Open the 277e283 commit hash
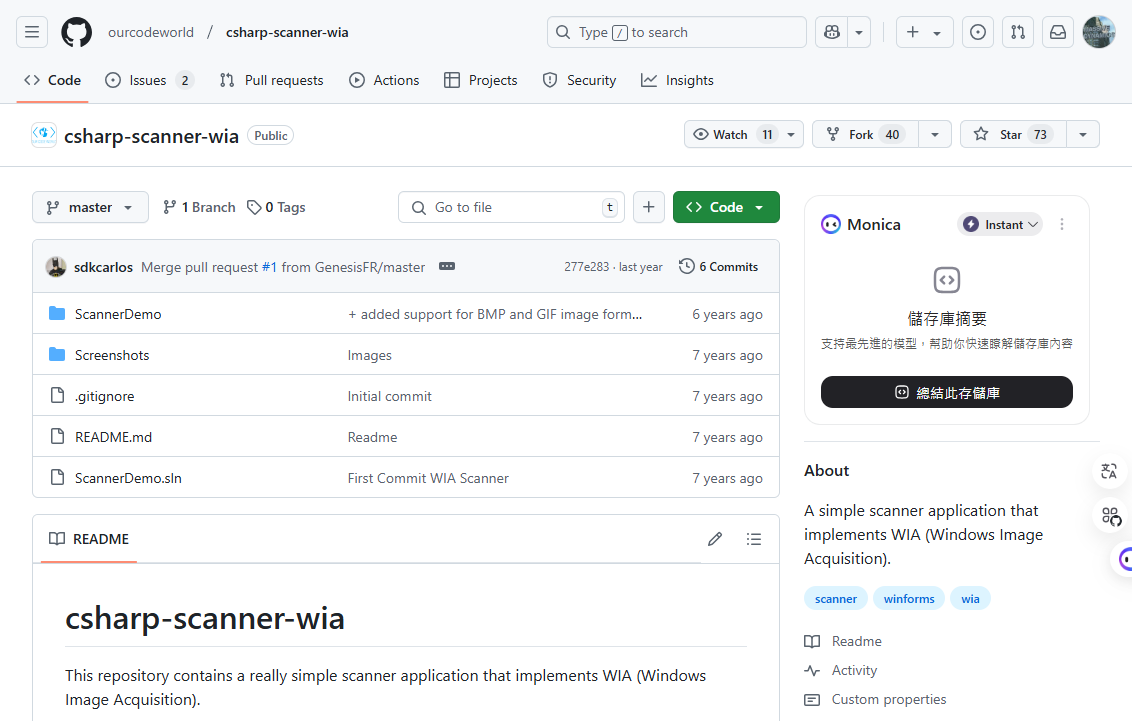Screen dimensions: 1132x721 [586, 267]
